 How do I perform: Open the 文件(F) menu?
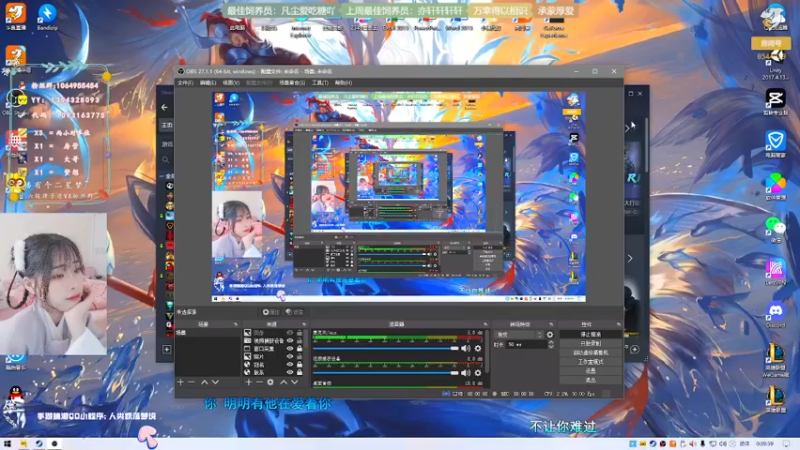[185, 83]
